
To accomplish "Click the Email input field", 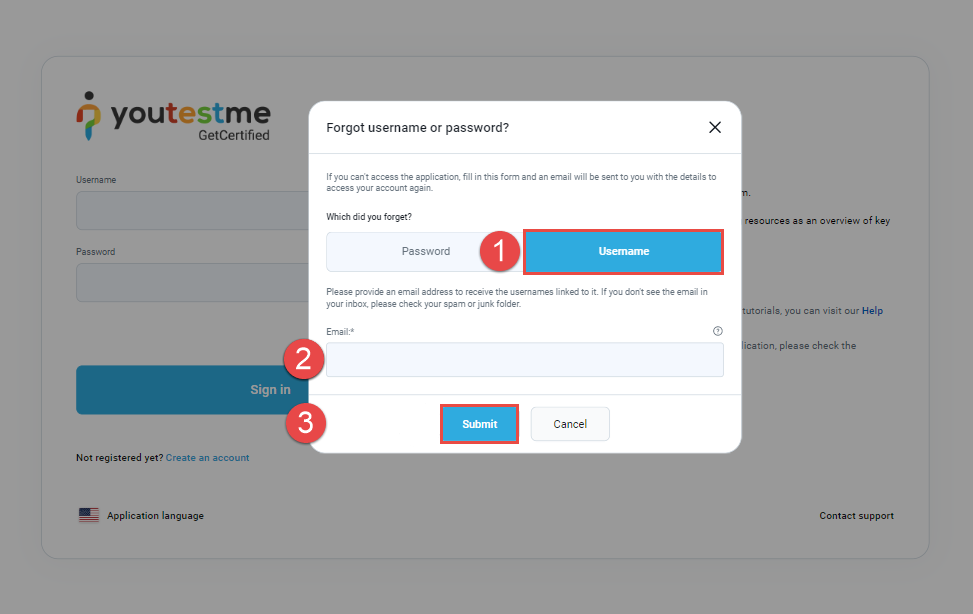I will point(524,360).
